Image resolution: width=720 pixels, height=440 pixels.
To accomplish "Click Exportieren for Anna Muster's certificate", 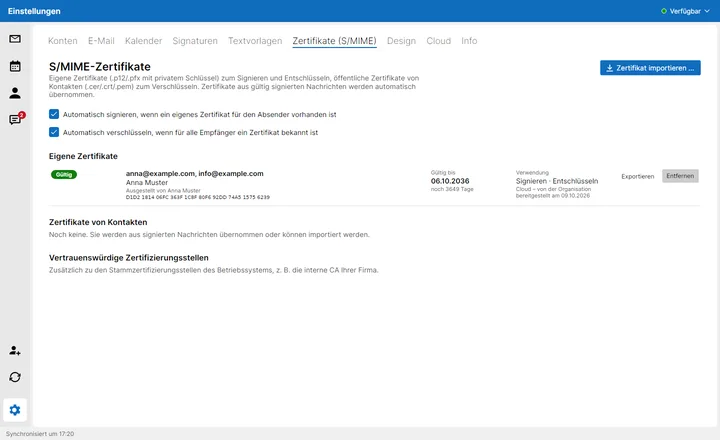I will [637, 176].
